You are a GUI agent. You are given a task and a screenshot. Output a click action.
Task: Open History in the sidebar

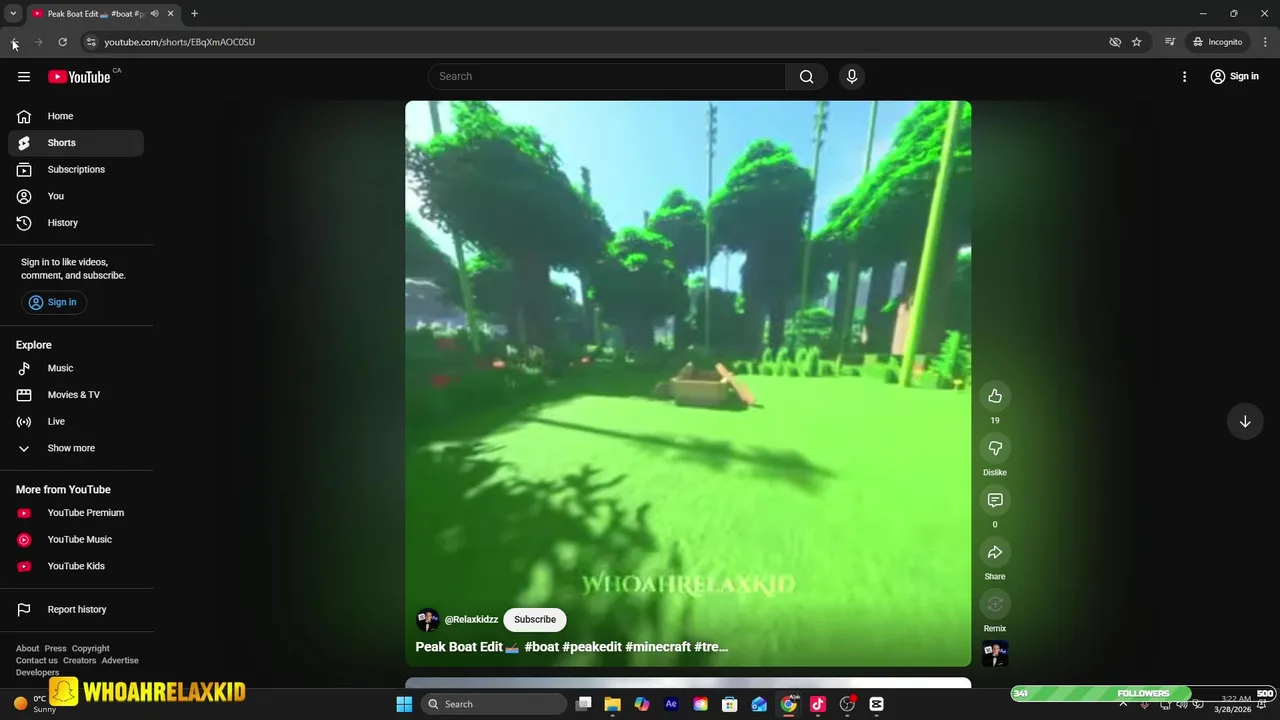pos(76,223)
